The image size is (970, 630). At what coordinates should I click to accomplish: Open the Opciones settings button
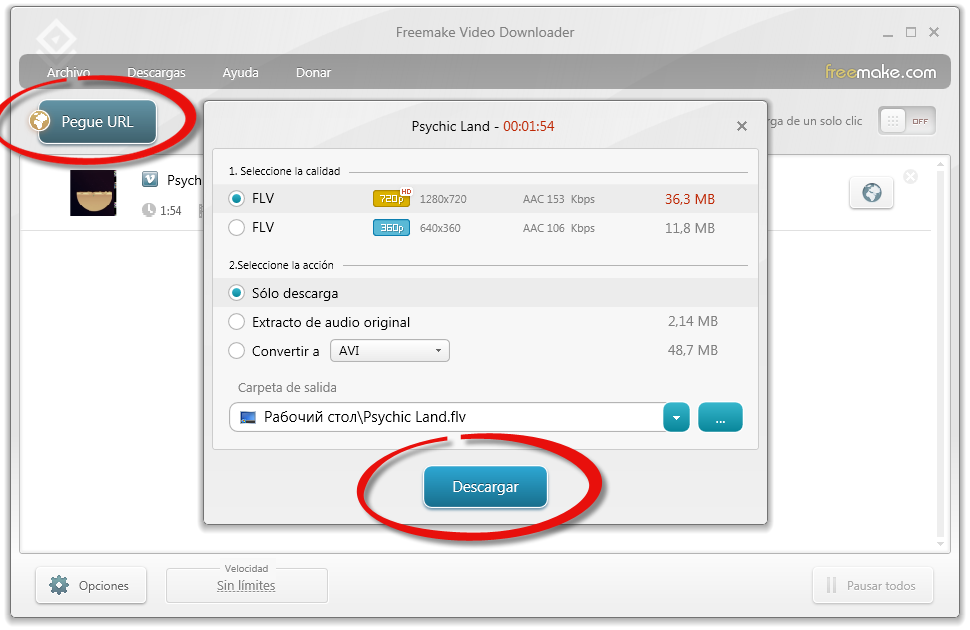coord(91,585)
